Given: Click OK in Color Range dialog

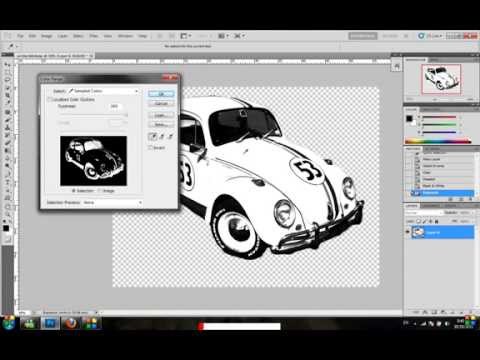Looking at the screenshot, I should [161, 94].
